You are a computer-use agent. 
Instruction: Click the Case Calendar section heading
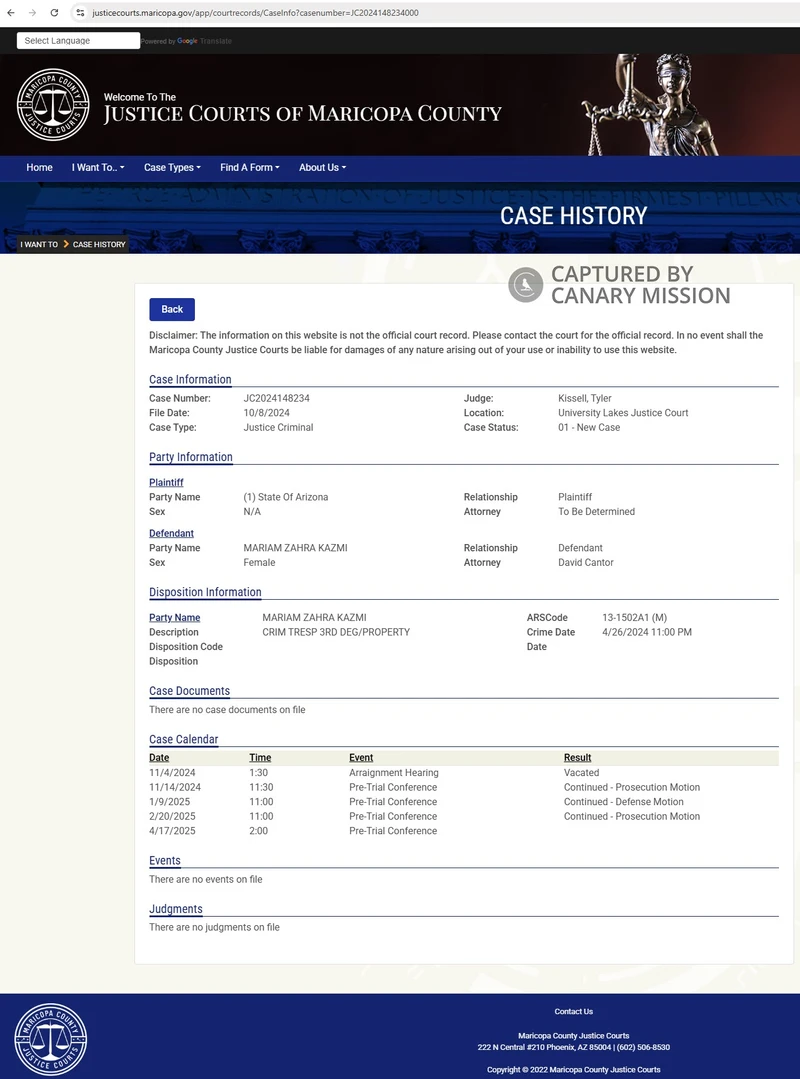coord(184,739)
